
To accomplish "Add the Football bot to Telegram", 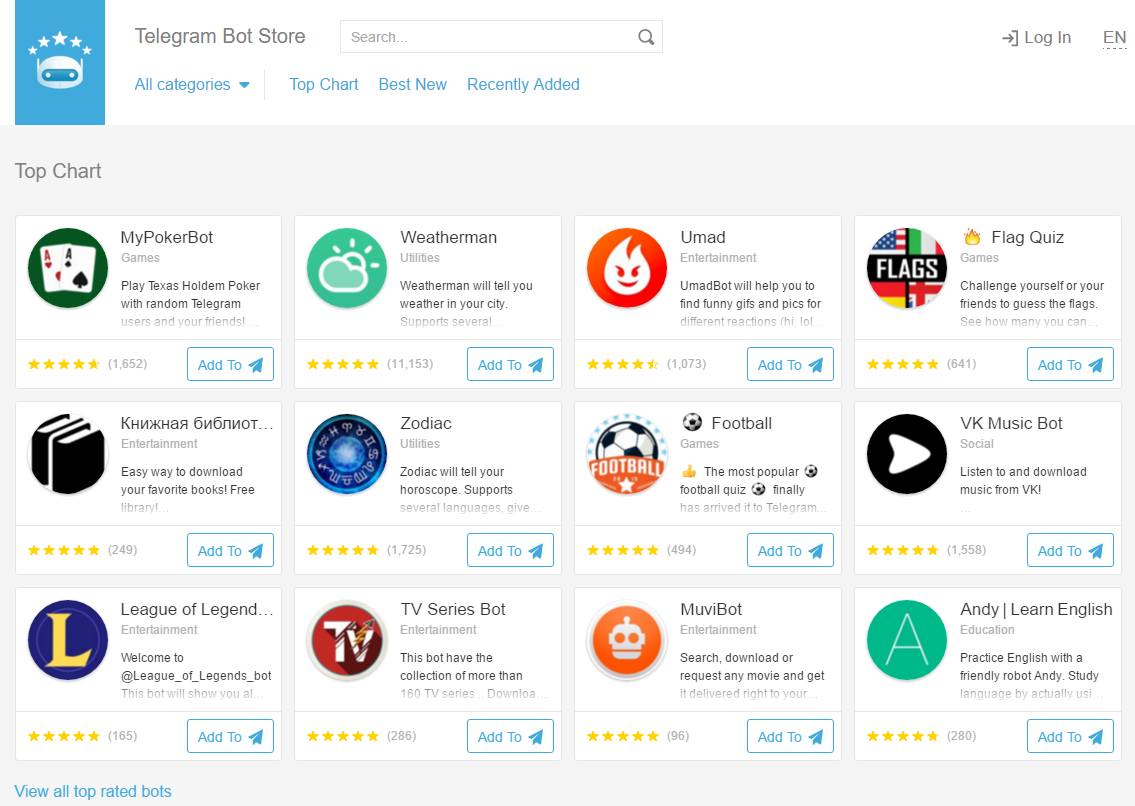I will pos(790,550).
